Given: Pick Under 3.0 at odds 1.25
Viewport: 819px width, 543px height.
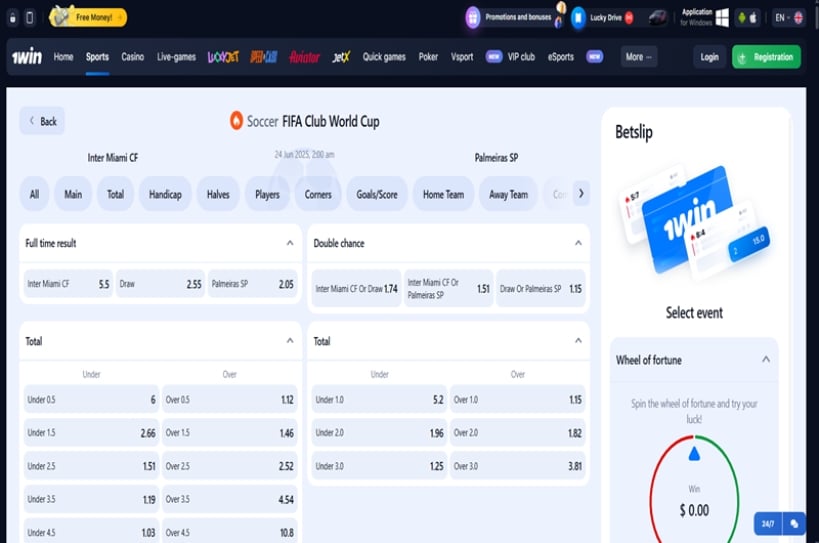Looking at the screenshot, I should pos(379,466).
